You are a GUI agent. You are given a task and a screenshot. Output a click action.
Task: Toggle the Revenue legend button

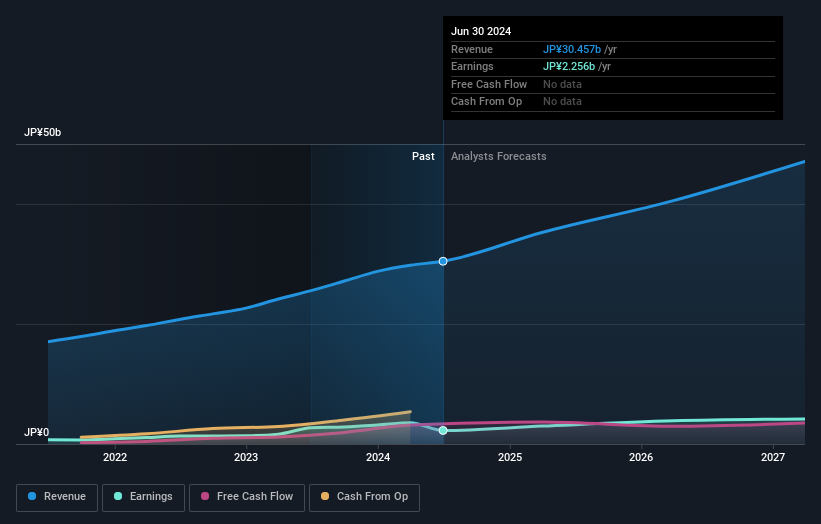[x=57, y=497]
